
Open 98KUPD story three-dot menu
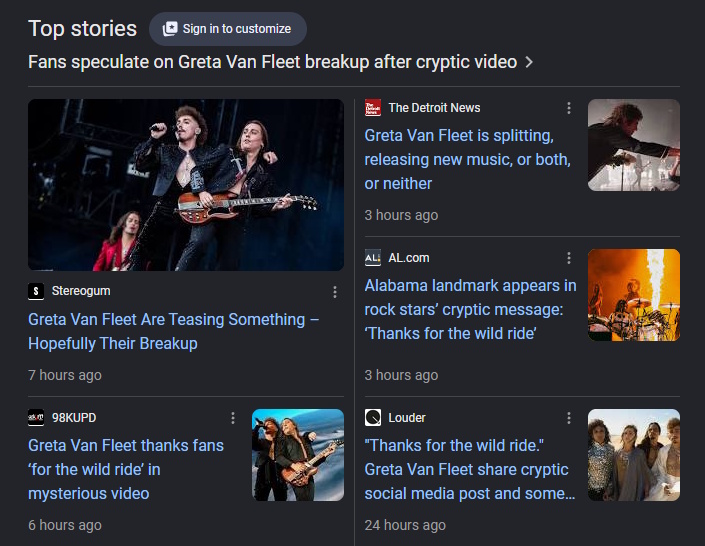232,418
